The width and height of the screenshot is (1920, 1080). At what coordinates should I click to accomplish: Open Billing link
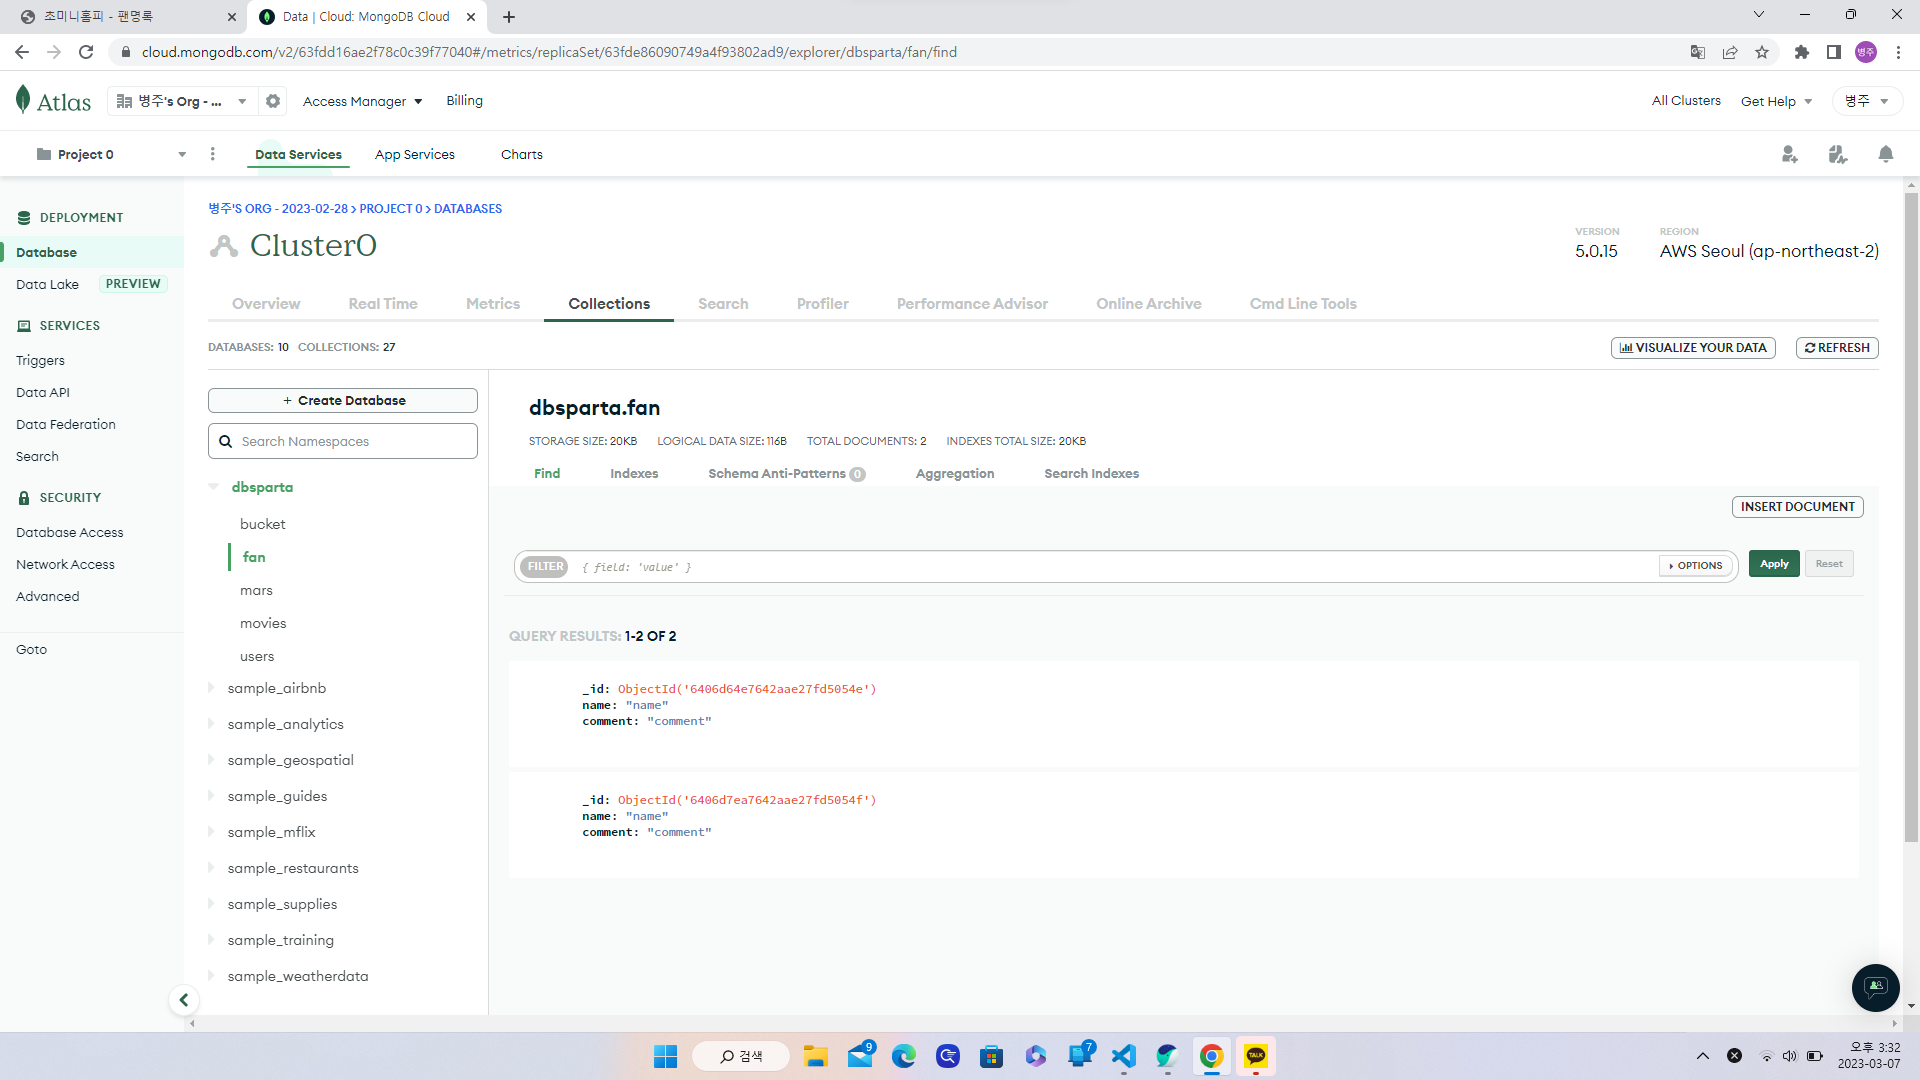pos(464,100)
